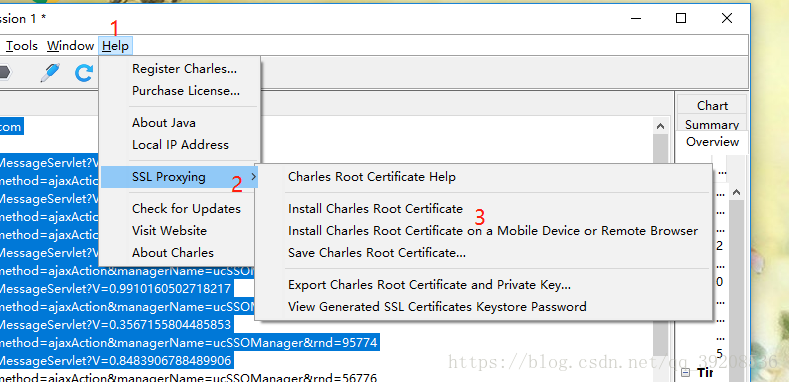Minimize the Charles window

click(636, 19)
